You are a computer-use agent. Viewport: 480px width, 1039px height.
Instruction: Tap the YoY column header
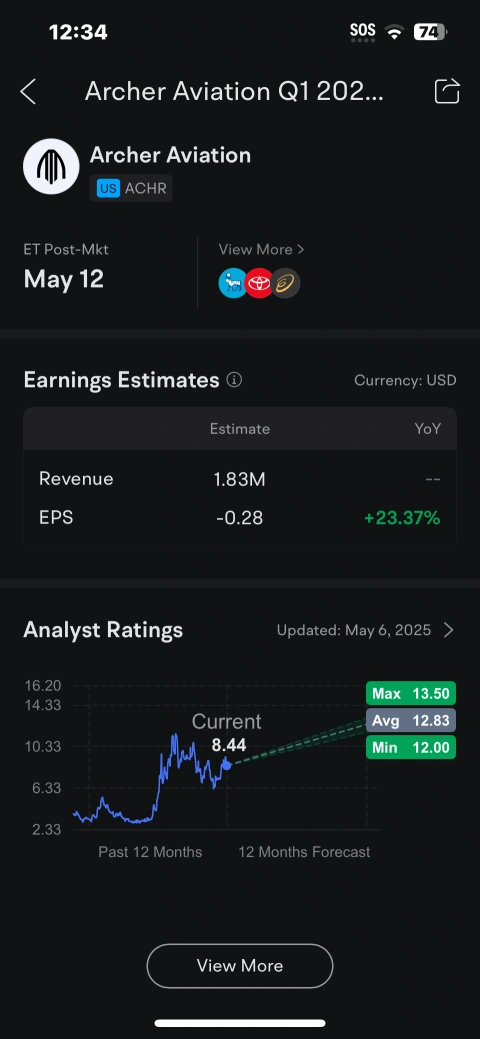click(x=427, y=429)
